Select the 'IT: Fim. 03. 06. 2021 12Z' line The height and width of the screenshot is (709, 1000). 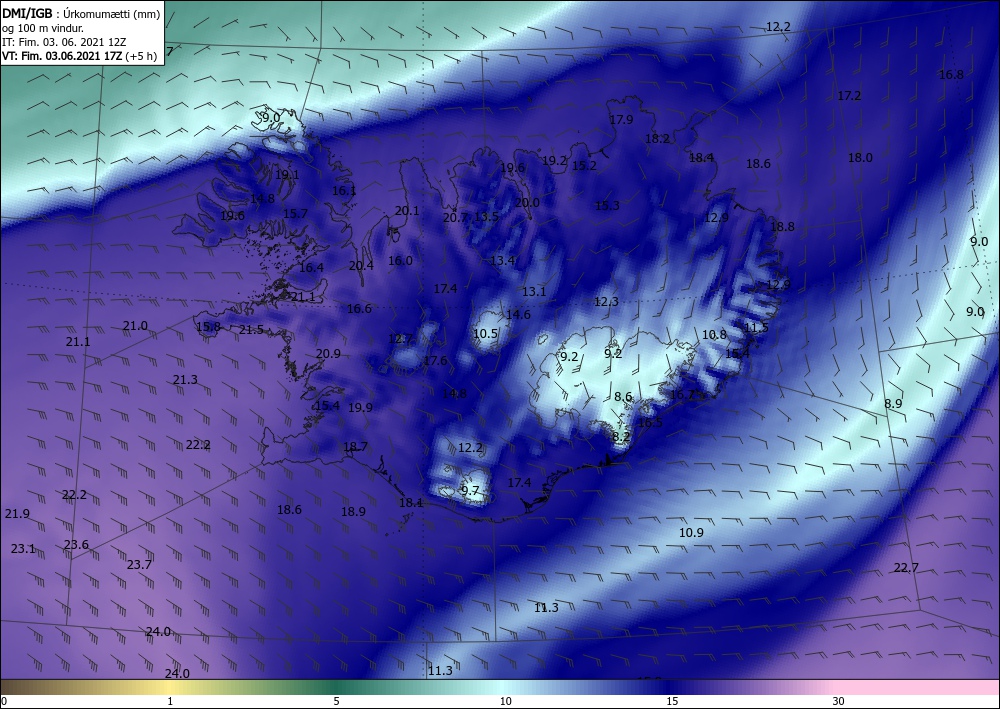click(x=64, y=42)
